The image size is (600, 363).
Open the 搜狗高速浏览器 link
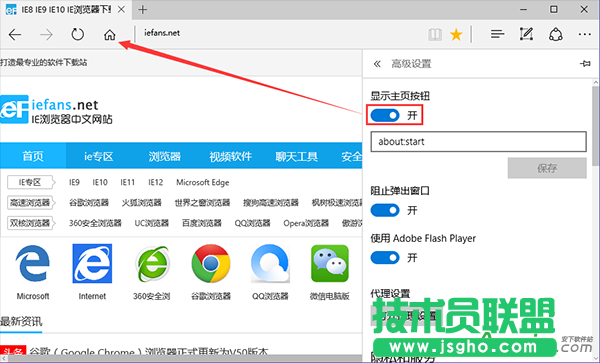pos(271,203)
